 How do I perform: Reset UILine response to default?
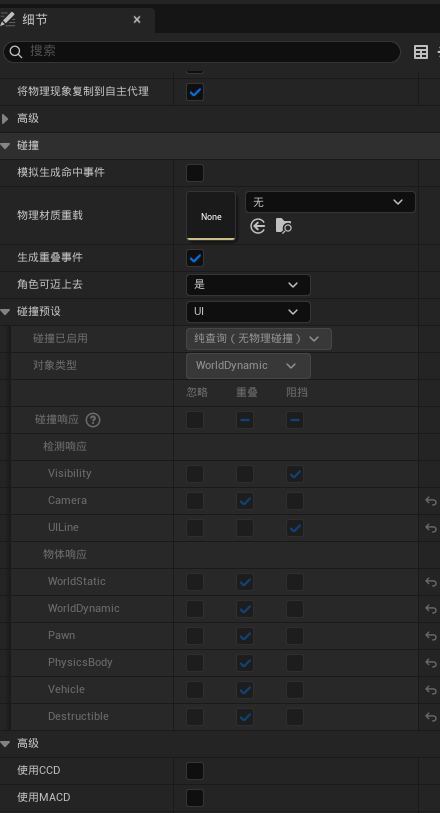coord(431,528)
